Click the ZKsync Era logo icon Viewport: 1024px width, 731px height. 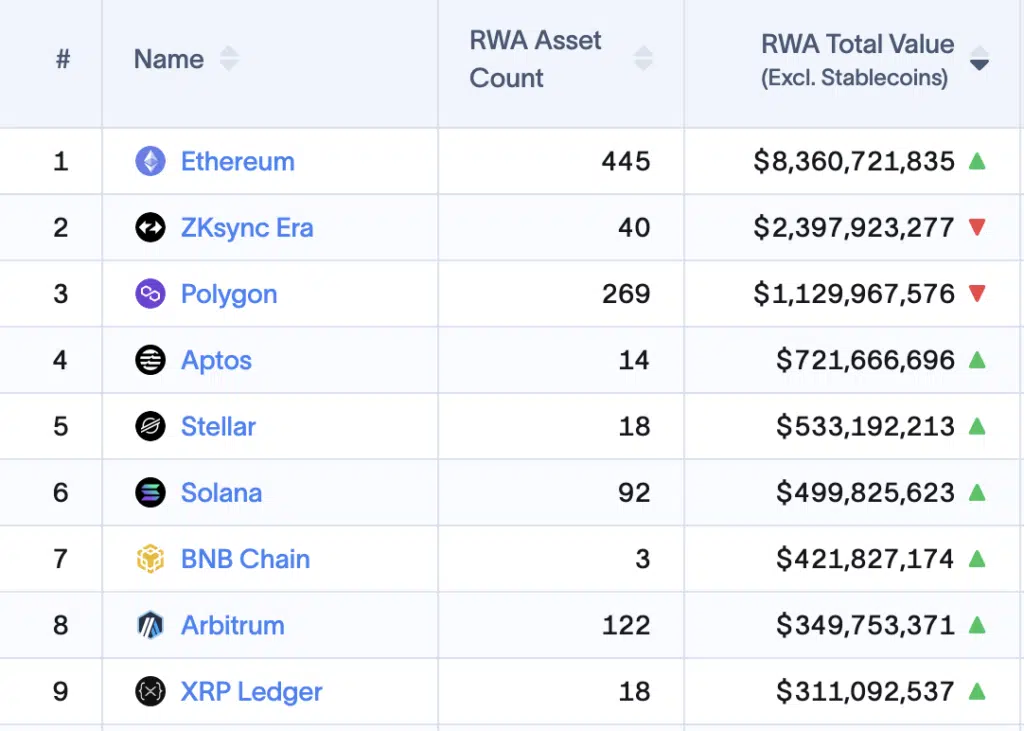tap(150, 228)
